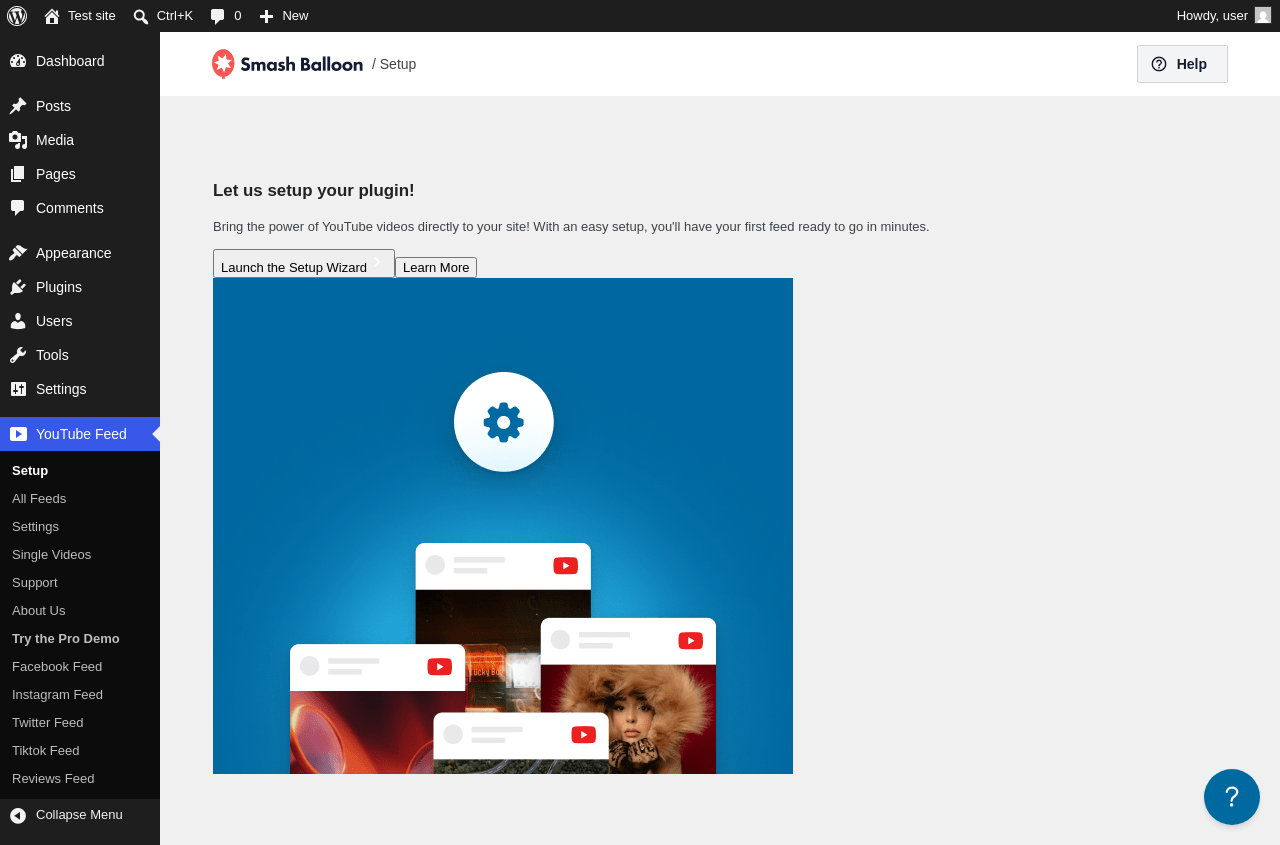The width and height of the screenshot is (1280, 845).
Task: Open the Setup submenu item
Action: coord(80,471)
